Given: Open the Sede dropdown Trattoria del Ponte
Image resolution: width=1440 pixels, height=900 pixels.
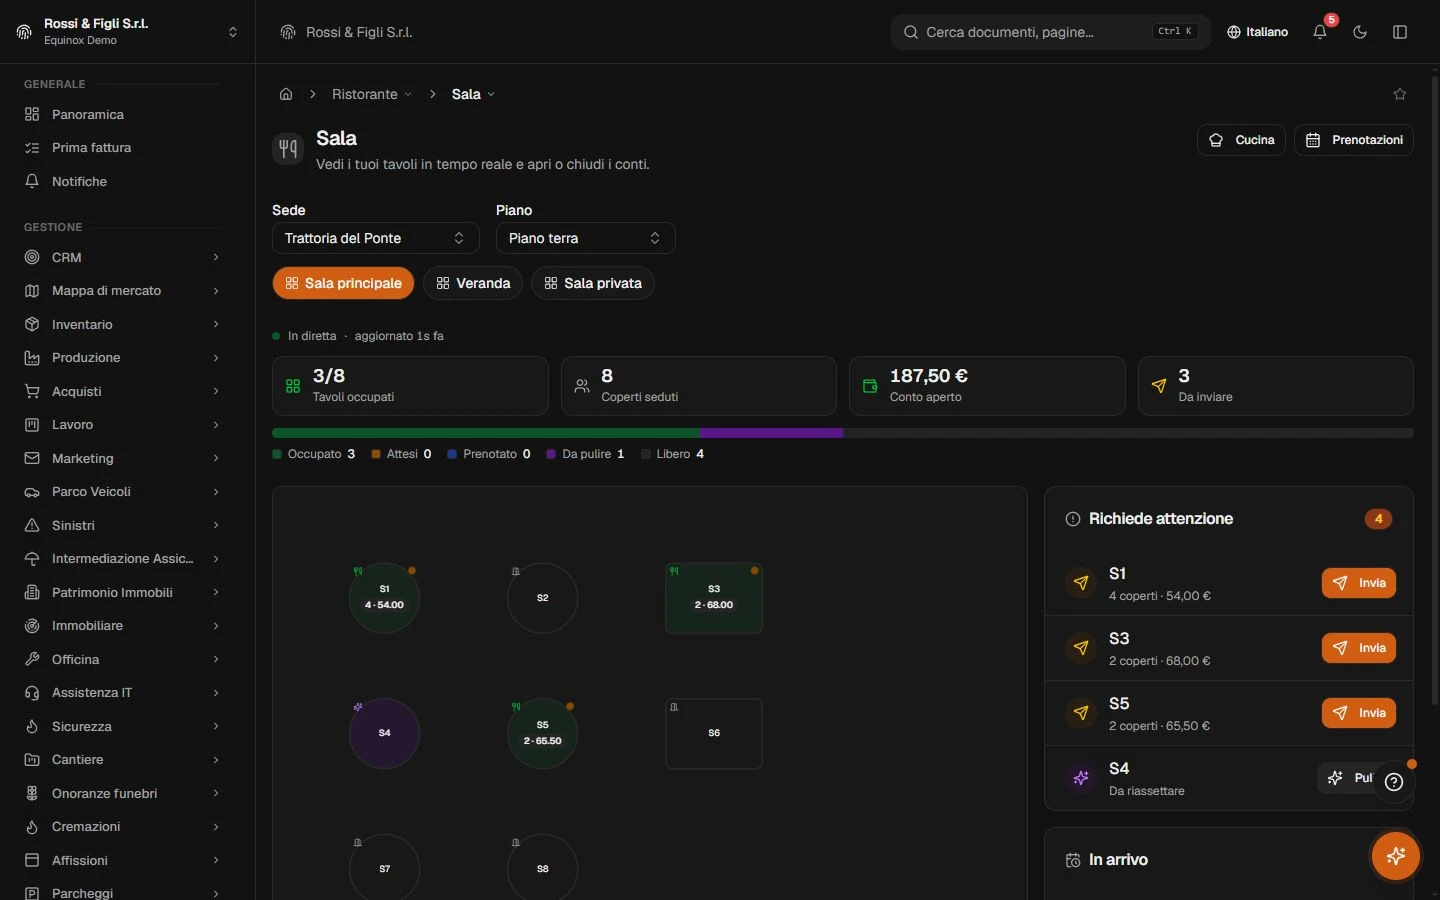Looking at the screenshot, I should click(x=376, y=238).
